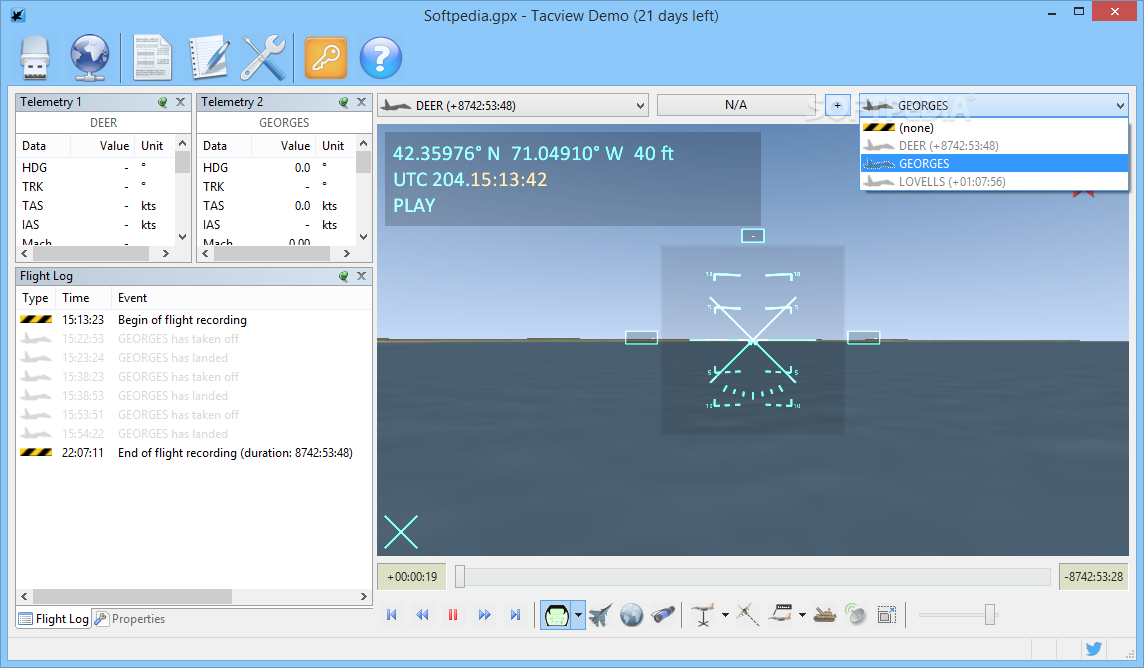The height and width of the screenshot is (668, 1144).
Task: Click the right arrow of Flight Log's horizontal scrollbar
Action: (x=364, y=597)
